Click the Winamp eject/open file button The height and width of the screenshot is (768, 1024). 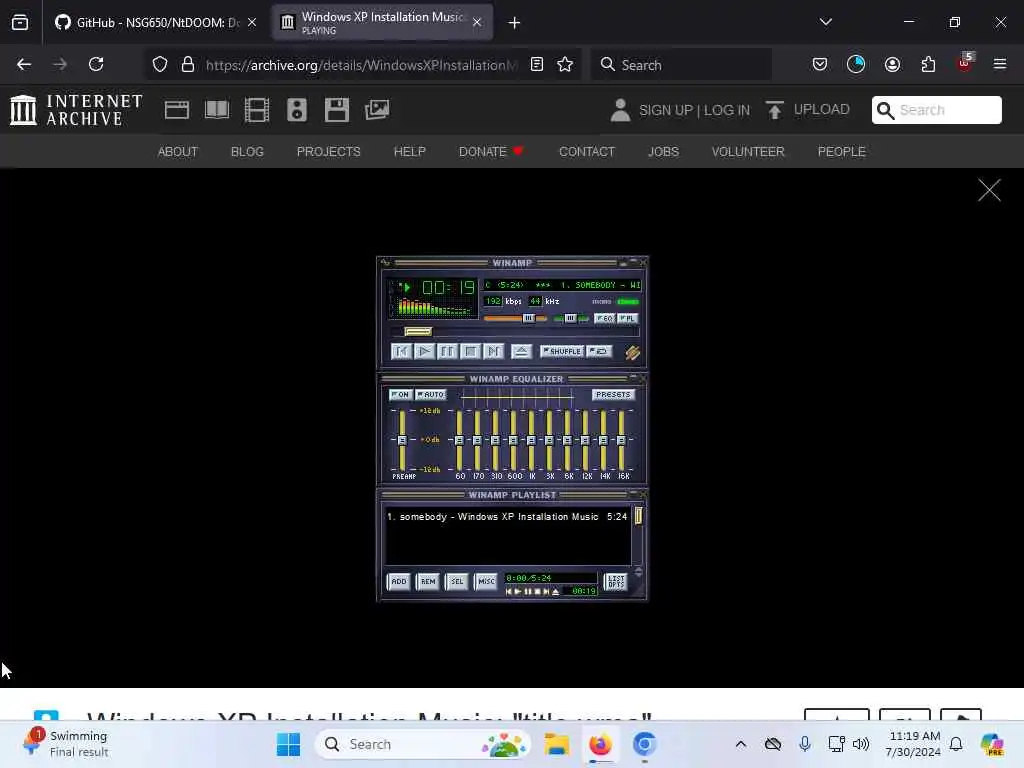pos(521,351)
